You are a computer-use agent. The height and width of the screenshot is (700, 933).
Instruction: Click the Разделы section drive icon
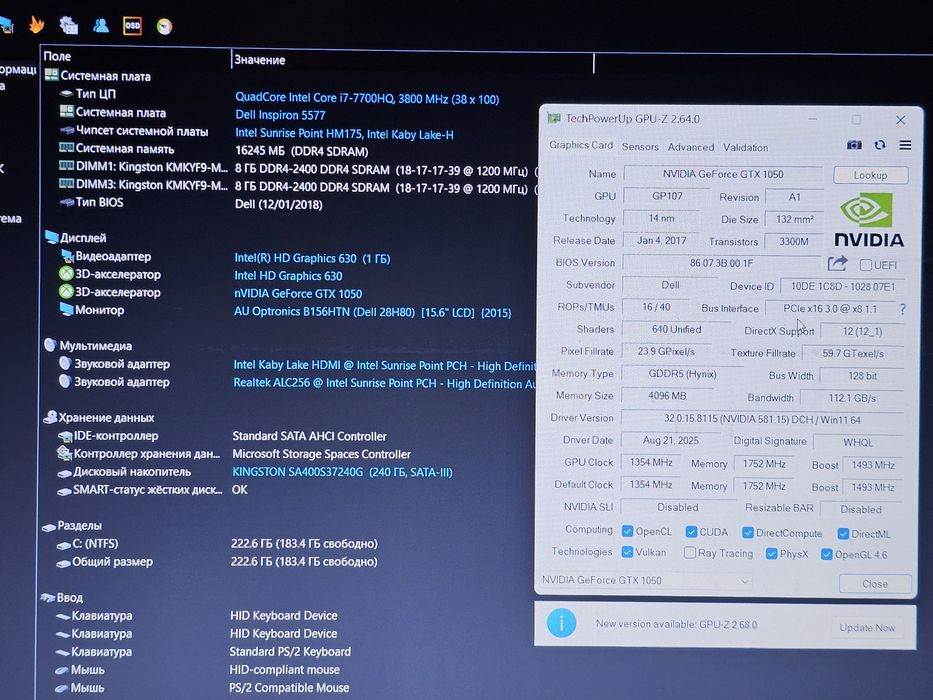click(x=48, y=526)
